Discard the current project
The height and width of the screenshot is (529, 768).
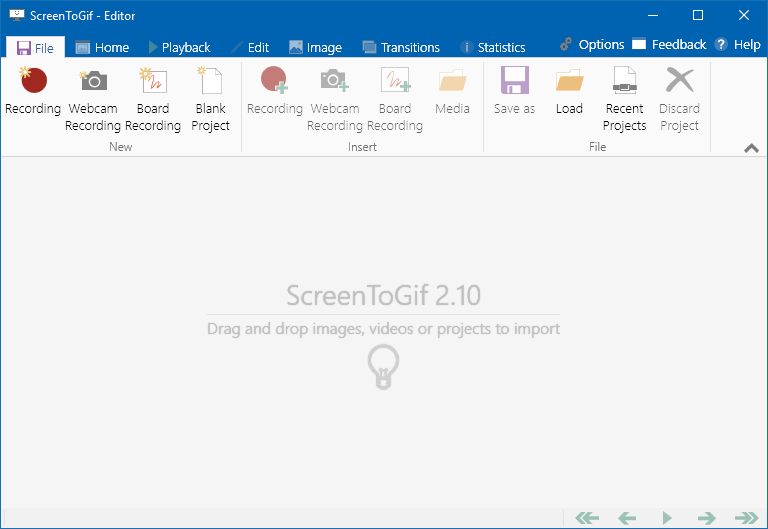click(679, 99)
